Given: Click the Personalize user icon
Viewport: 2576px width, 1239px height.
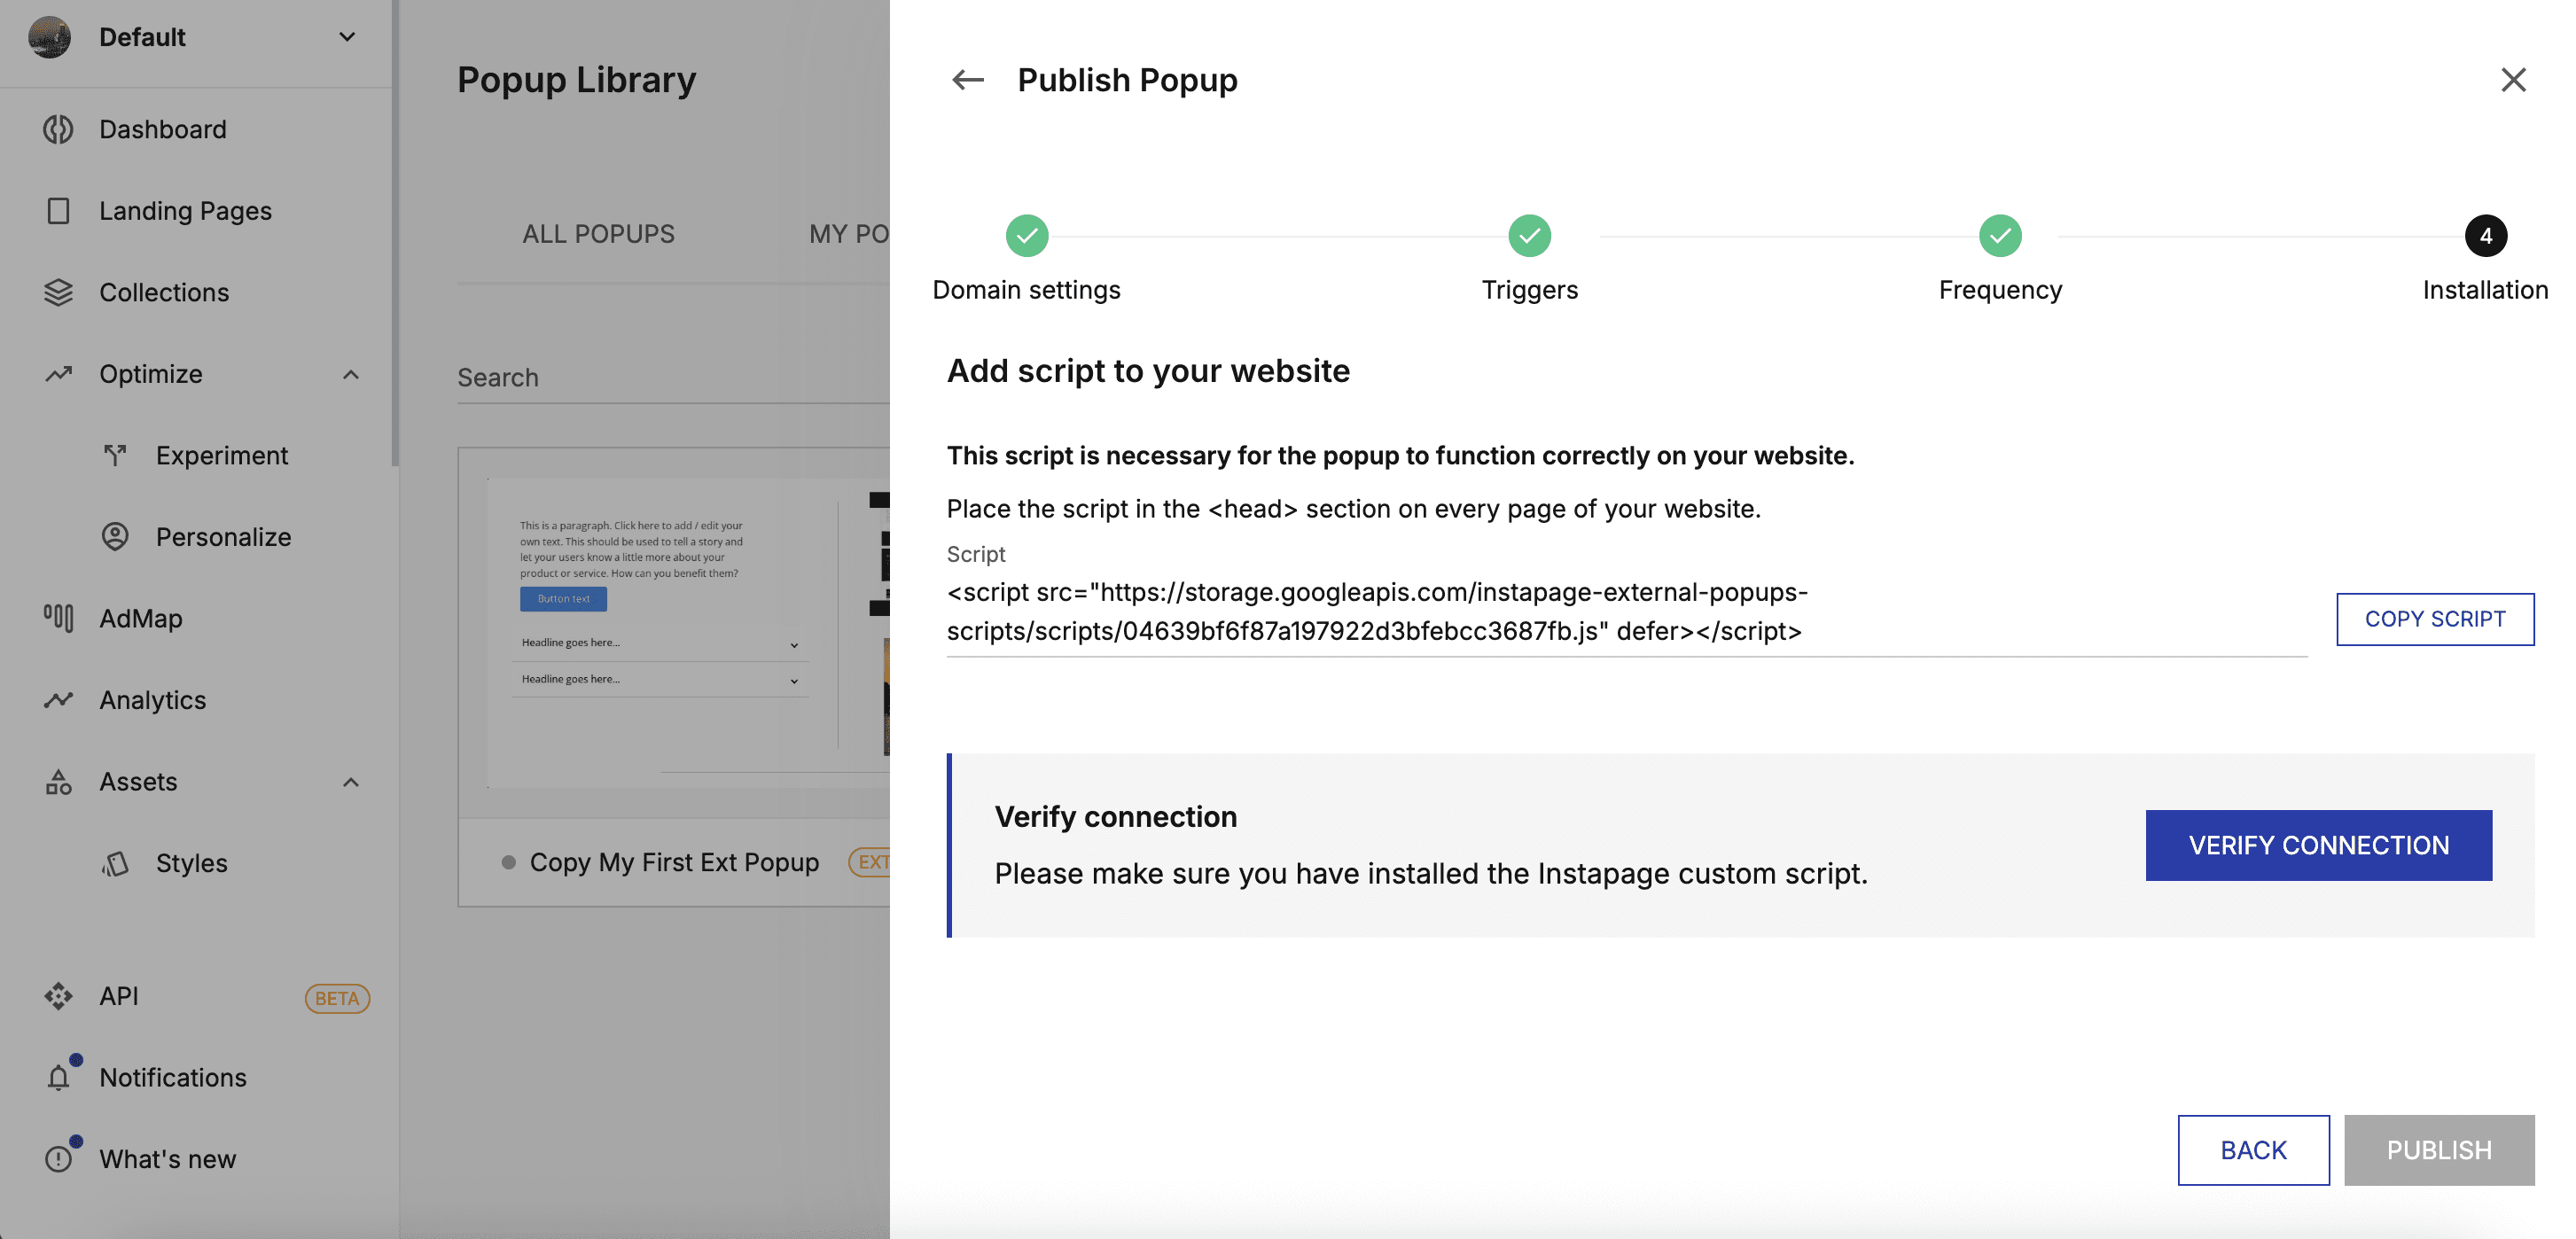Looking at the screenshot, I should tap(115, 537).
